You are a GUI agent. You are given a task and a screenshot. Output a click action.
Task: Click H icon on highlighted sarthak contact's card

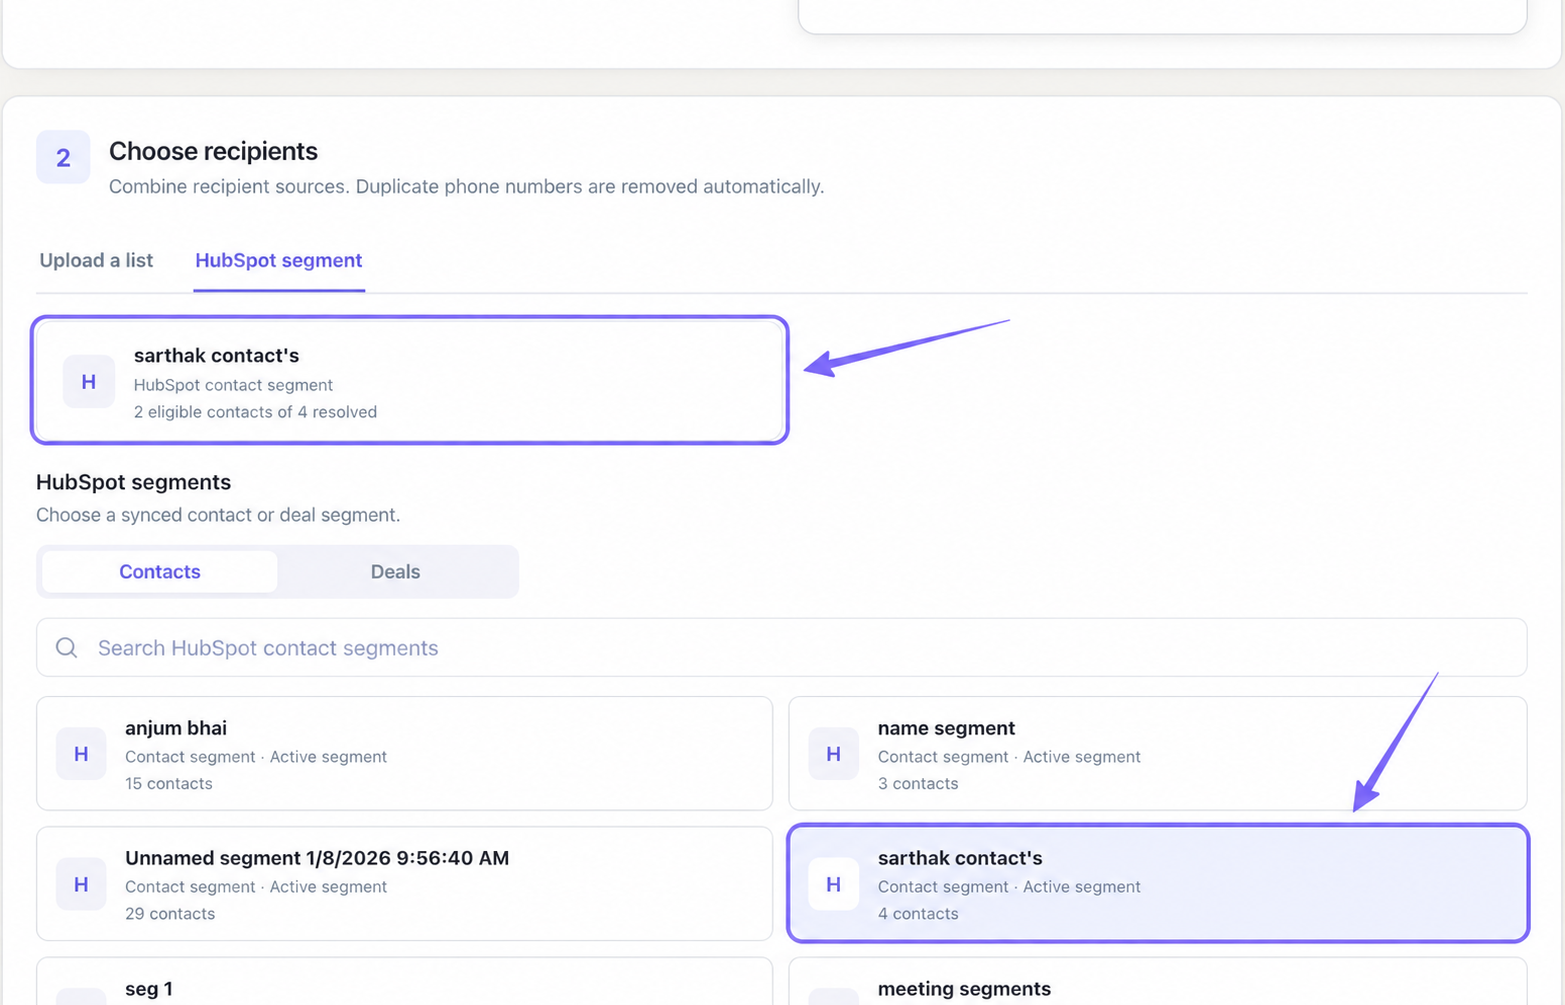pos(833,884)
